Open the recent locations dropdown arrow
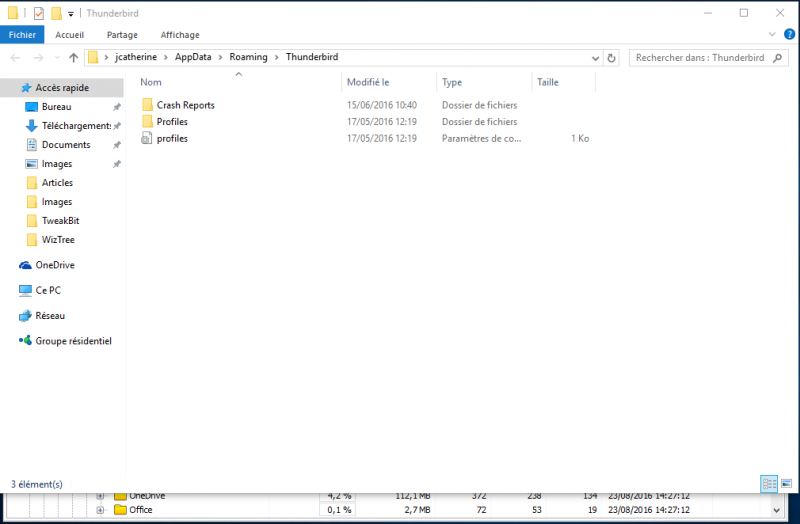800x524 pixels. tap(57, 58)
